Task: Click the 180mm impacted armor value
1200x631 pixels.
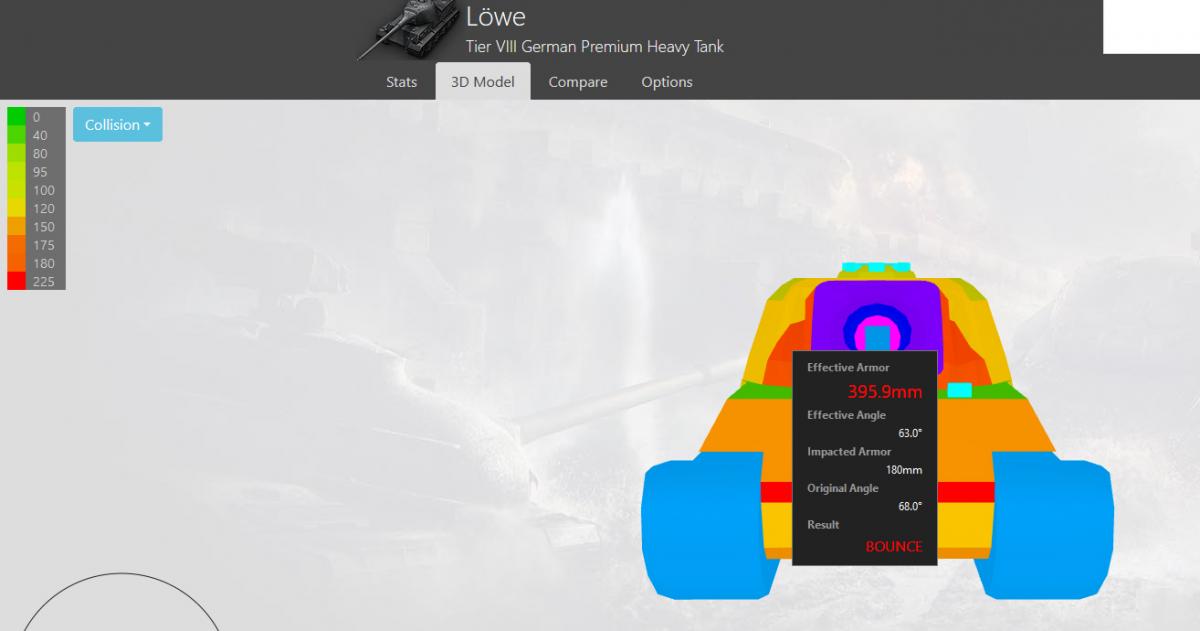Action: pyautogui.click(x=904, y=470)
